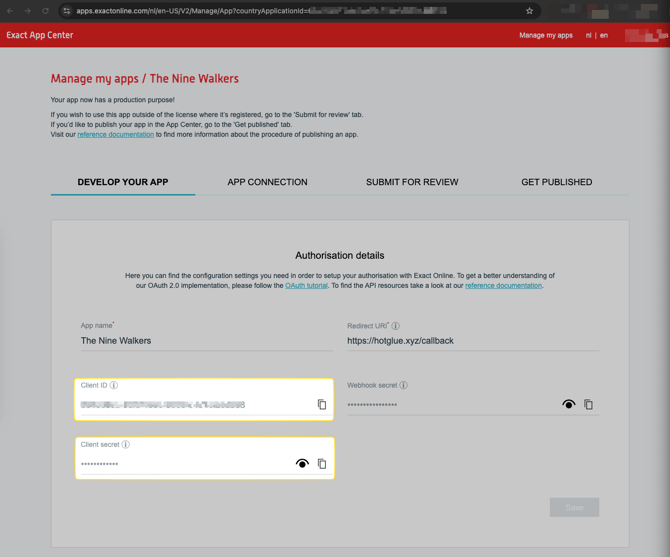Reveal the Client secret with eye icon
This screenshot has height=557, width=670.
click(302, 464)
